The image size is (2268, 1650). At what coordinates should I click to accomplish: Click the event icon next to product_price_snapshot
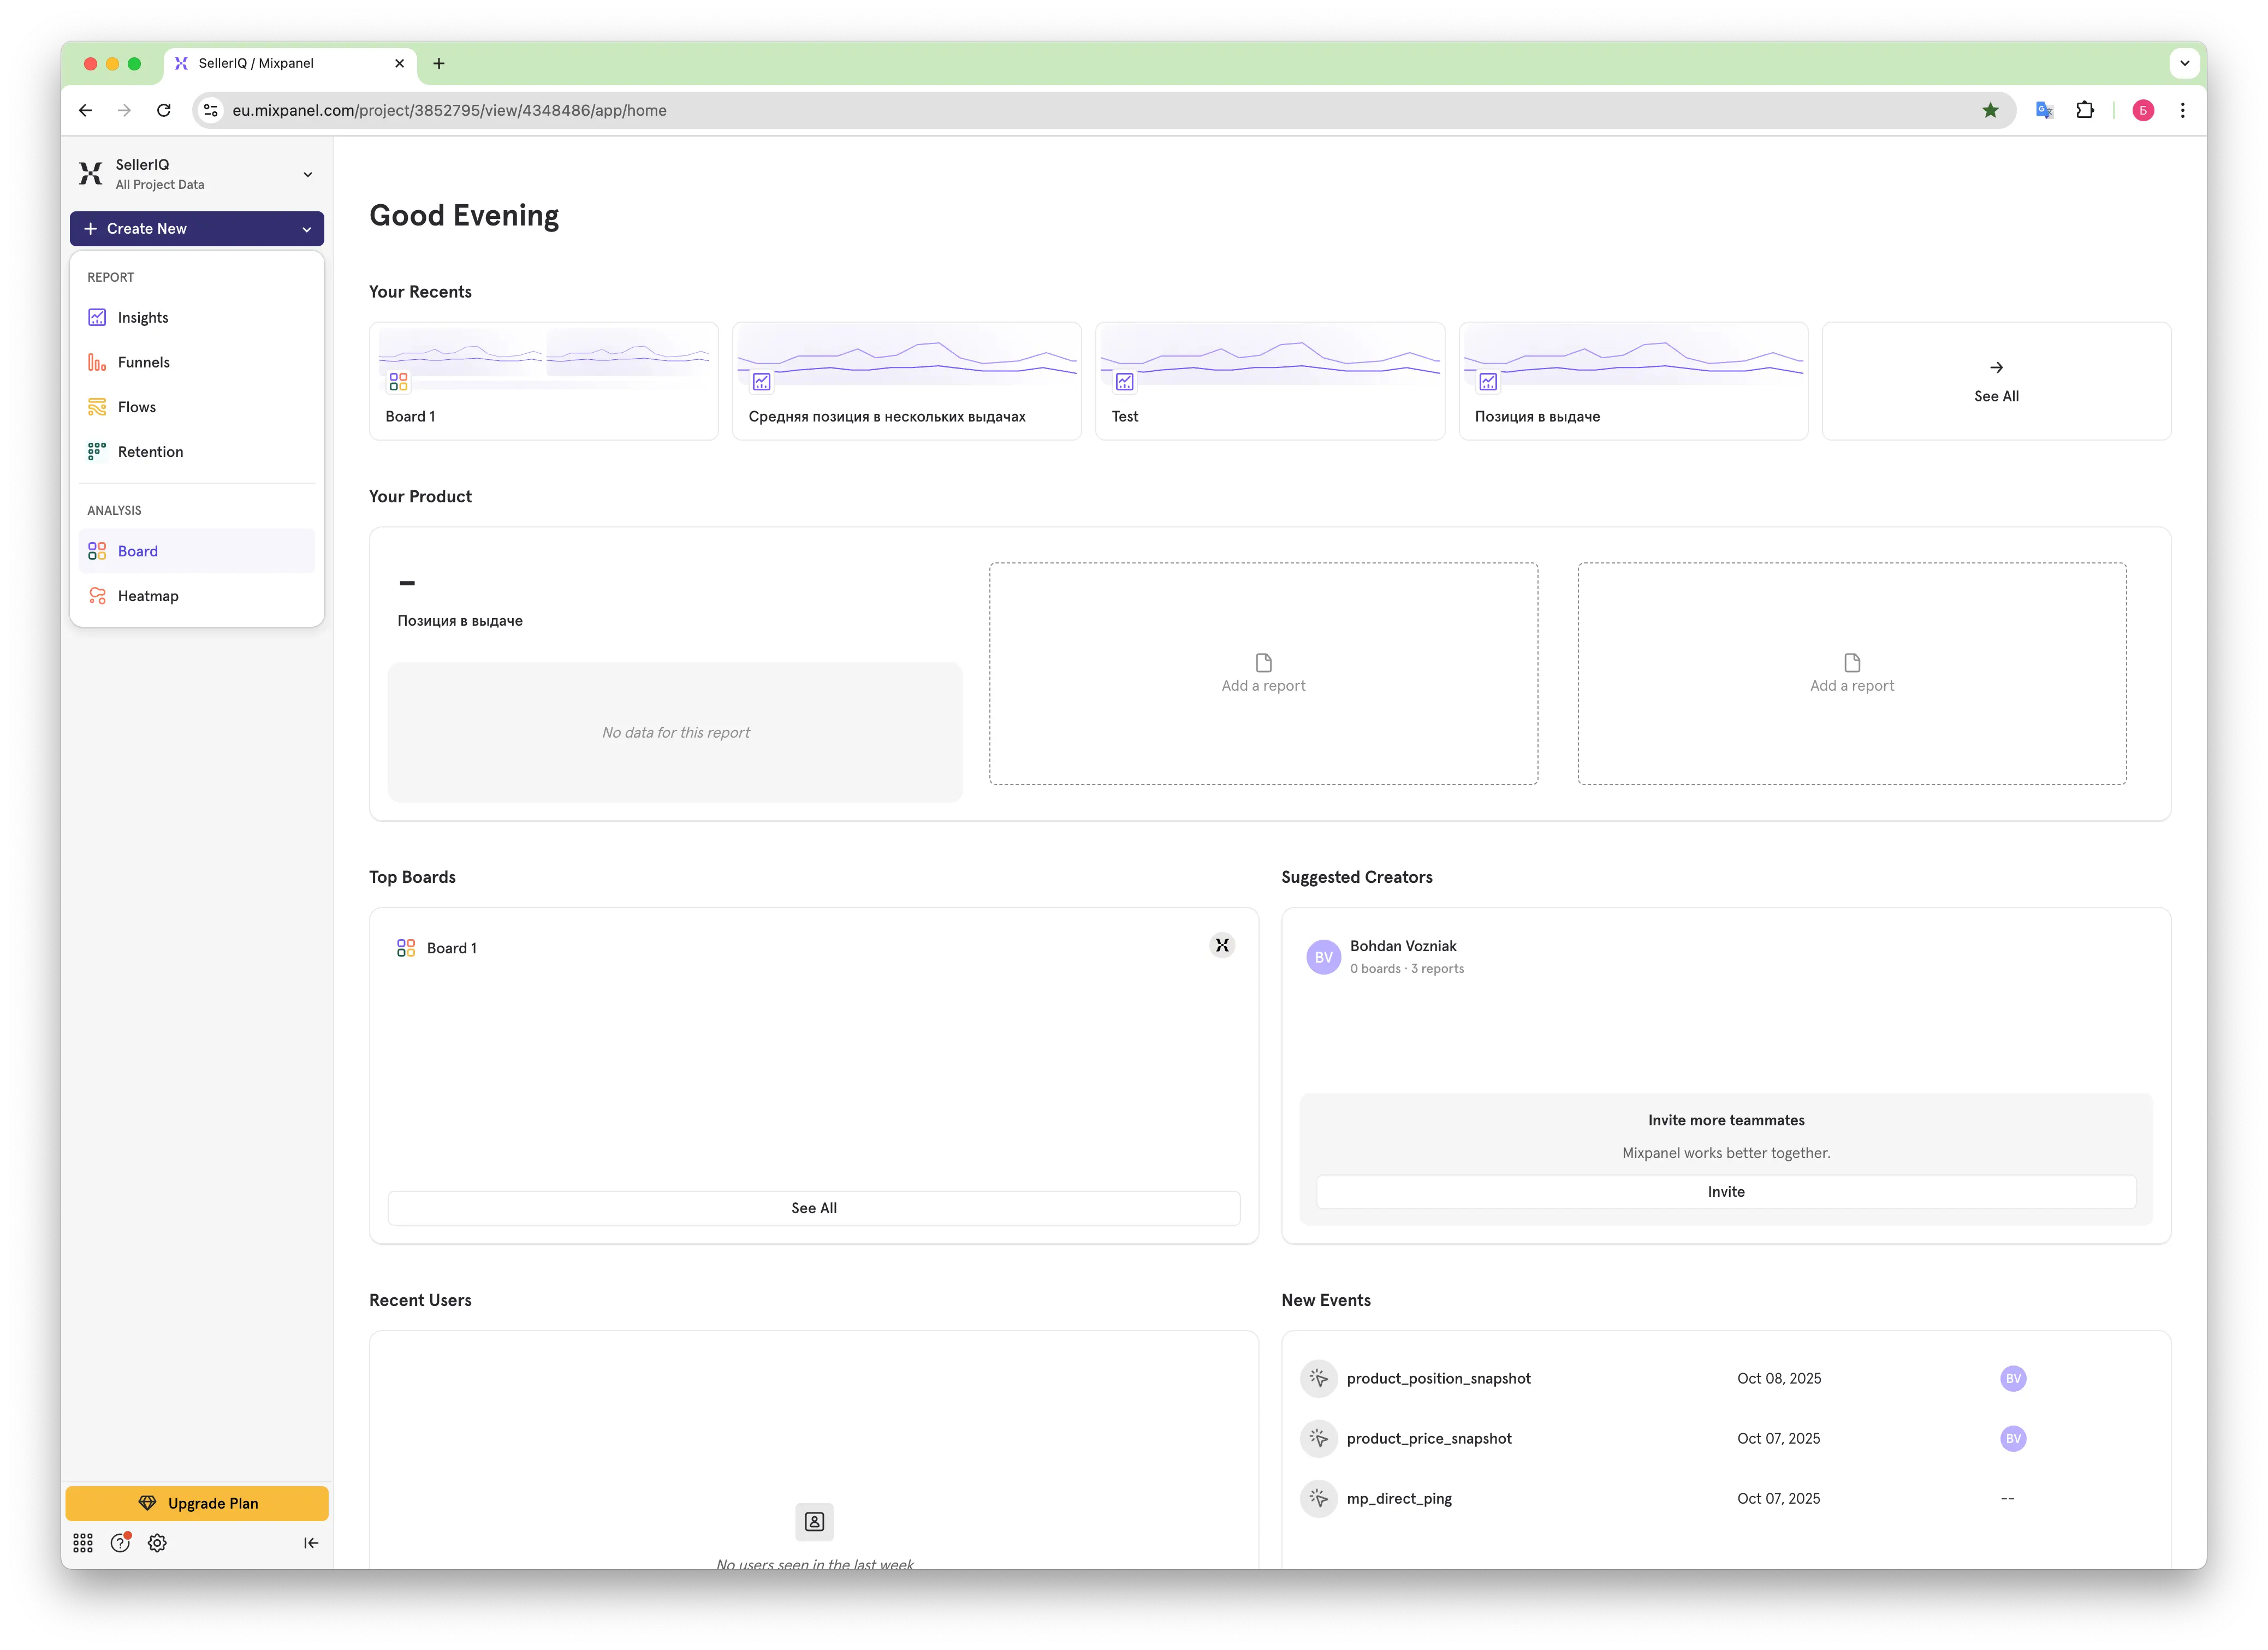point(1319,1439)
